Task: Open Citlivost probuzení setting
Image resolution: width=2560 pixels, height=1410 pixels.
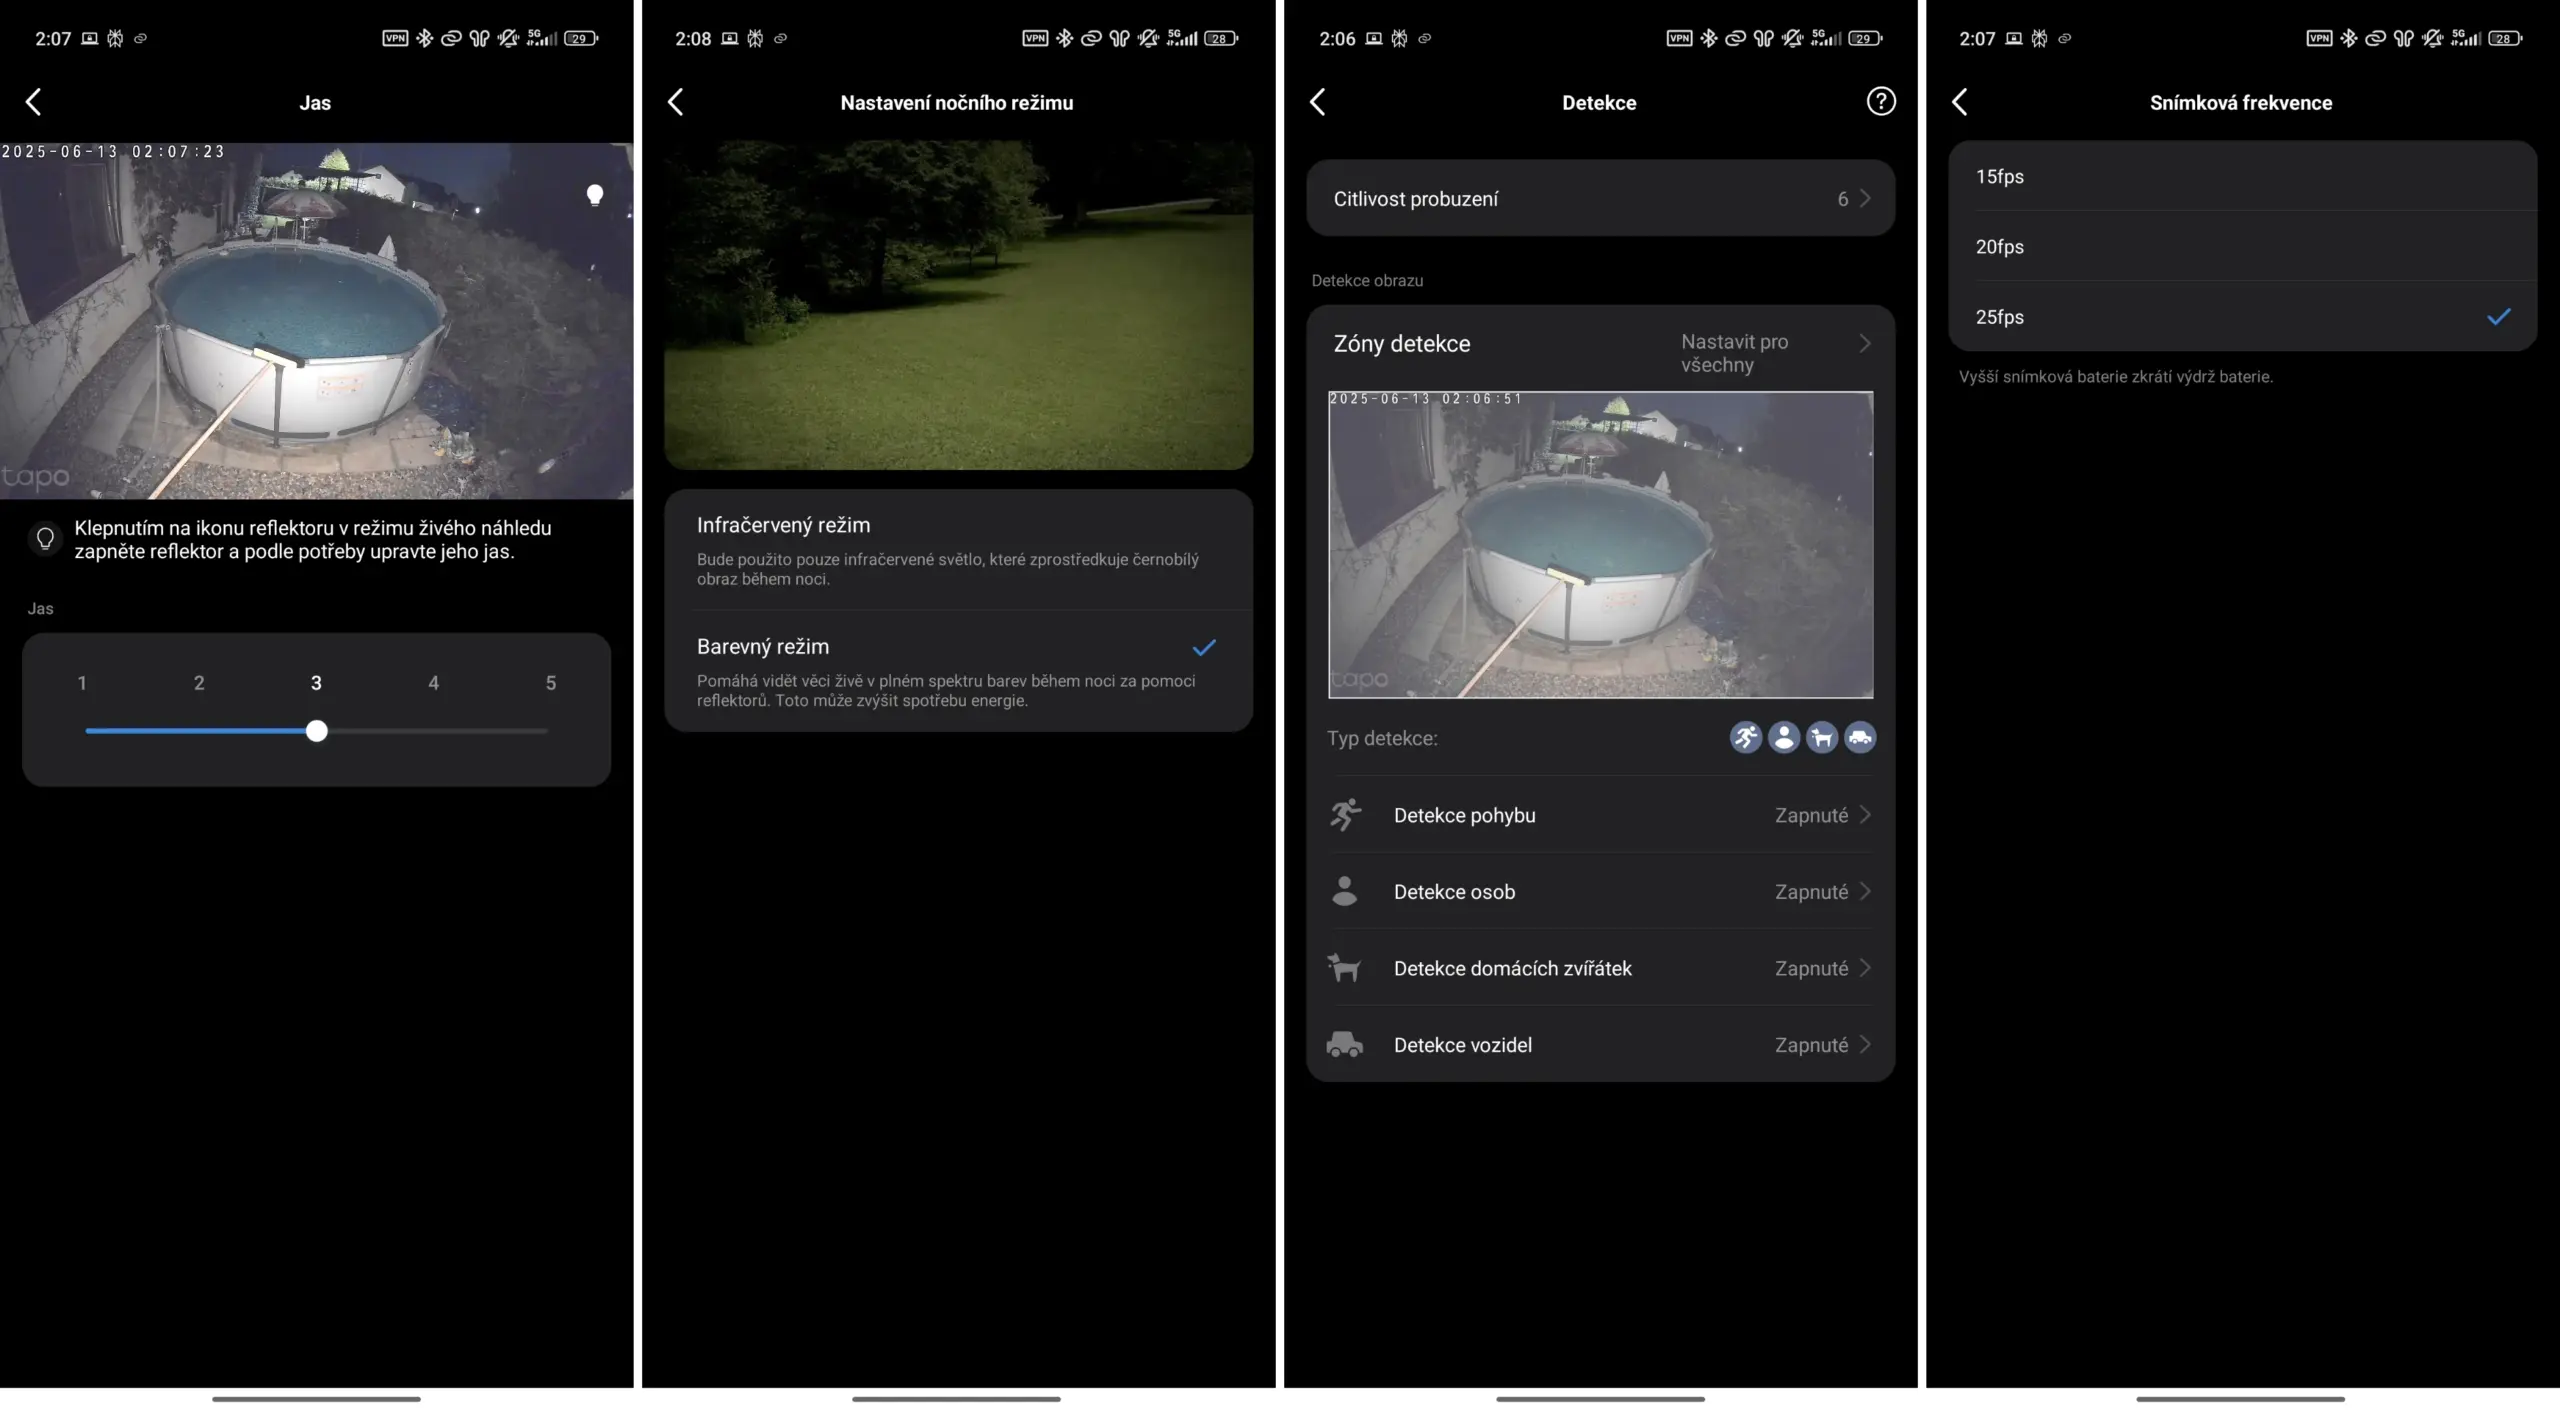Action: click(1600, 198)
